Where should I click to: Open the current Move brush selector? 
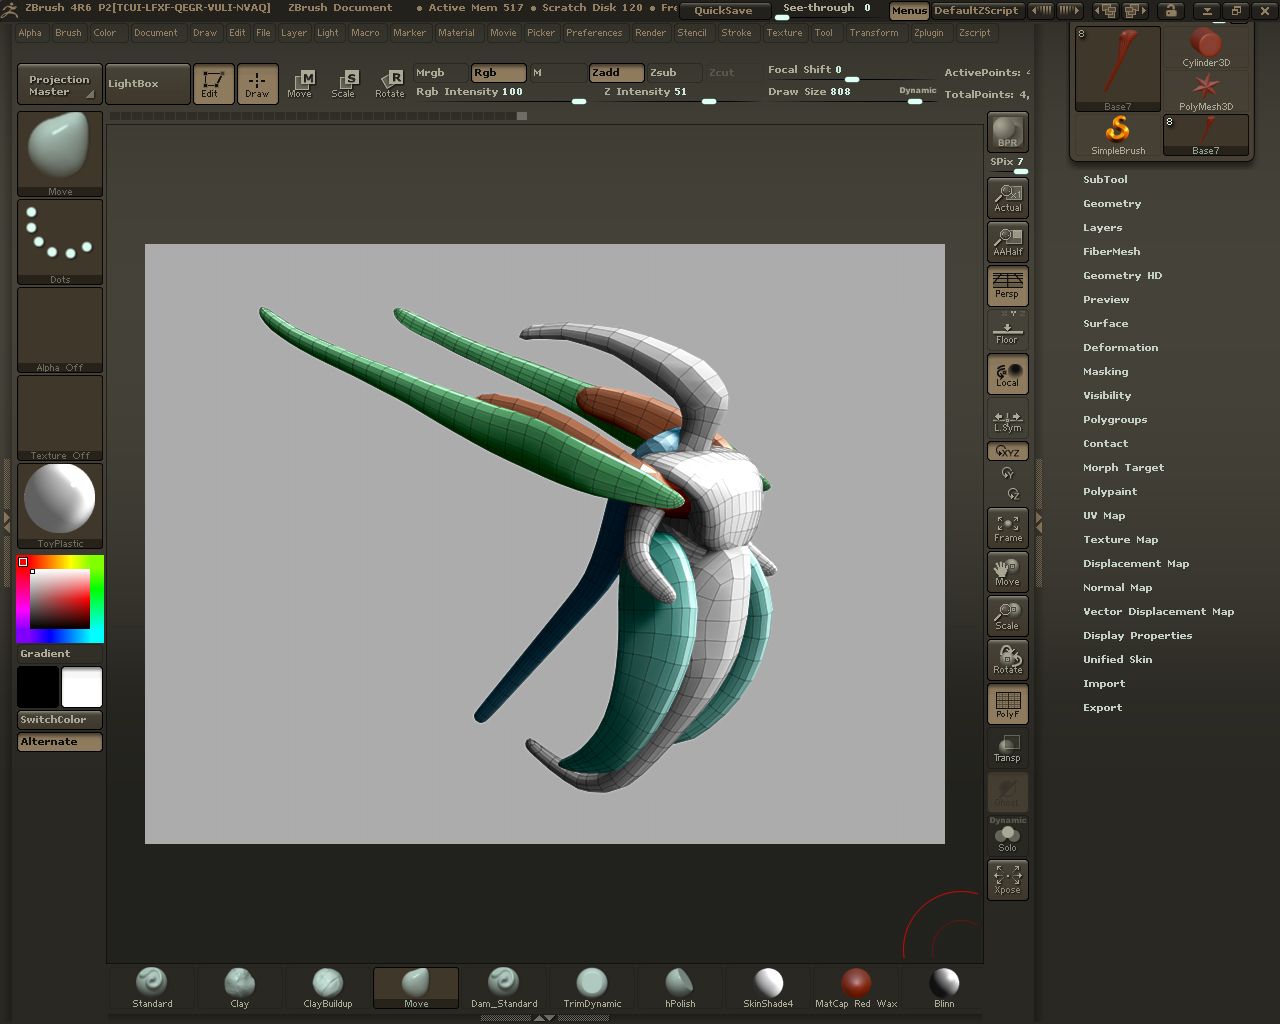[x=60, y=153]
